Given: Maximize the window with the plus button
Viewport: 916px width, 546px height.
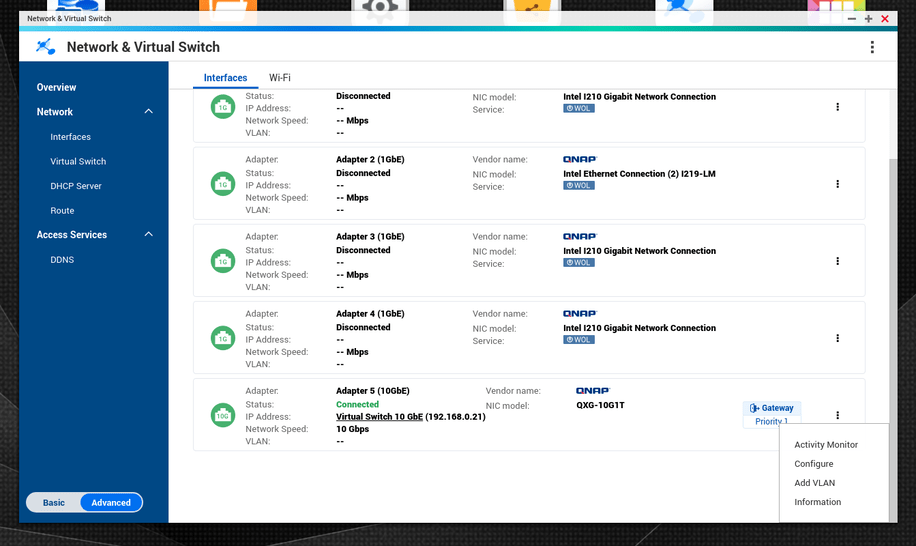Looking at the screenshot, I should (869, 19).
